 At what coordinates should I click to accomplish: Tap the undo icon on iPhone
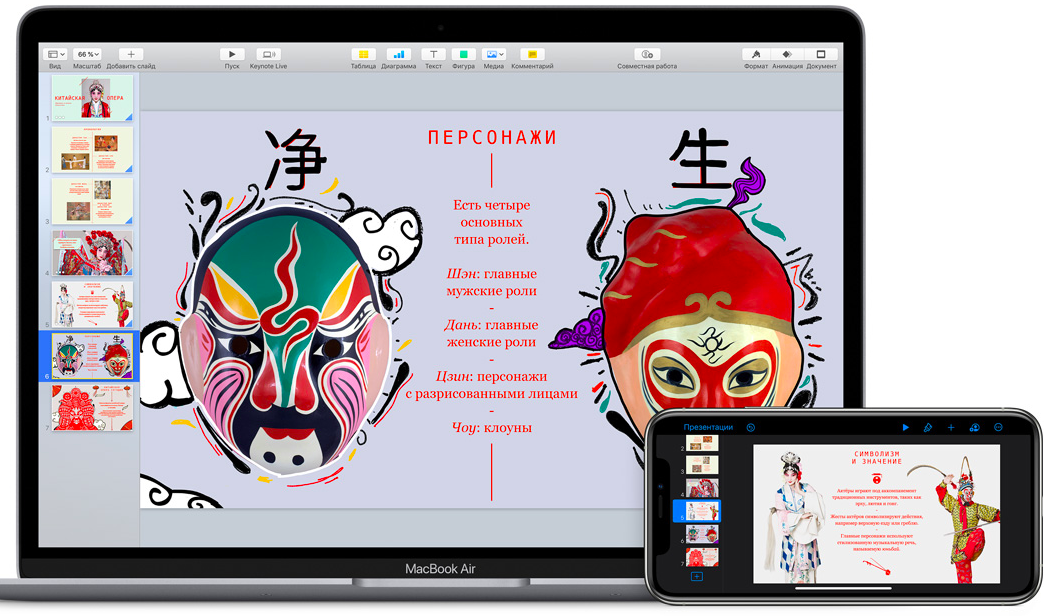click(751, 427)
